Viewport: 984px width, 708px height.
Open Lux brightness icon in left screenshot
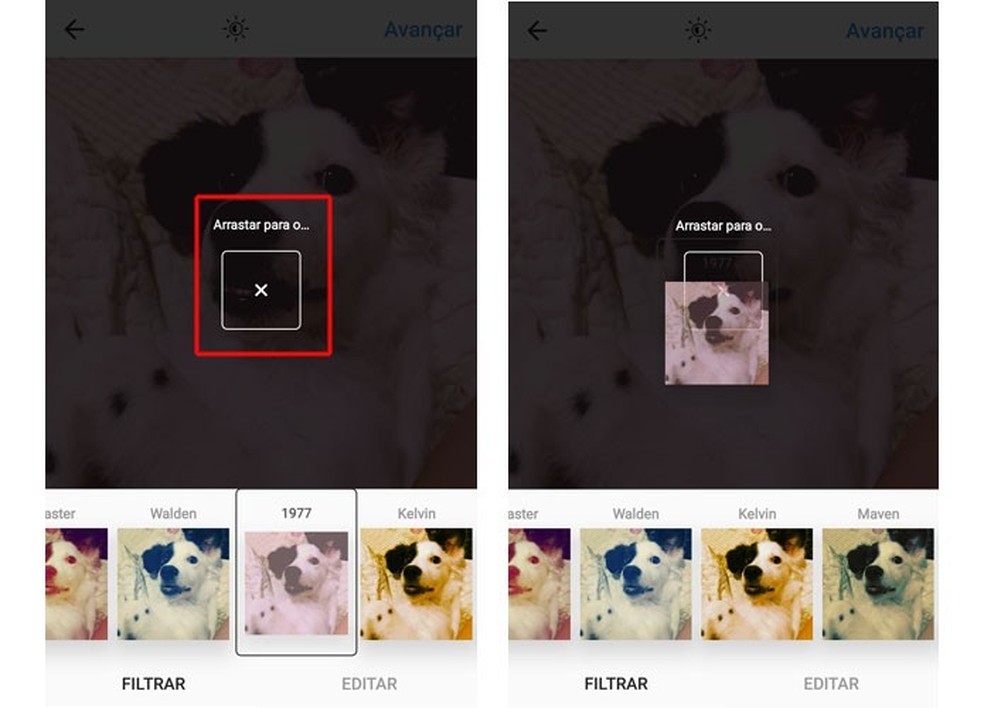tap(235, 29)
